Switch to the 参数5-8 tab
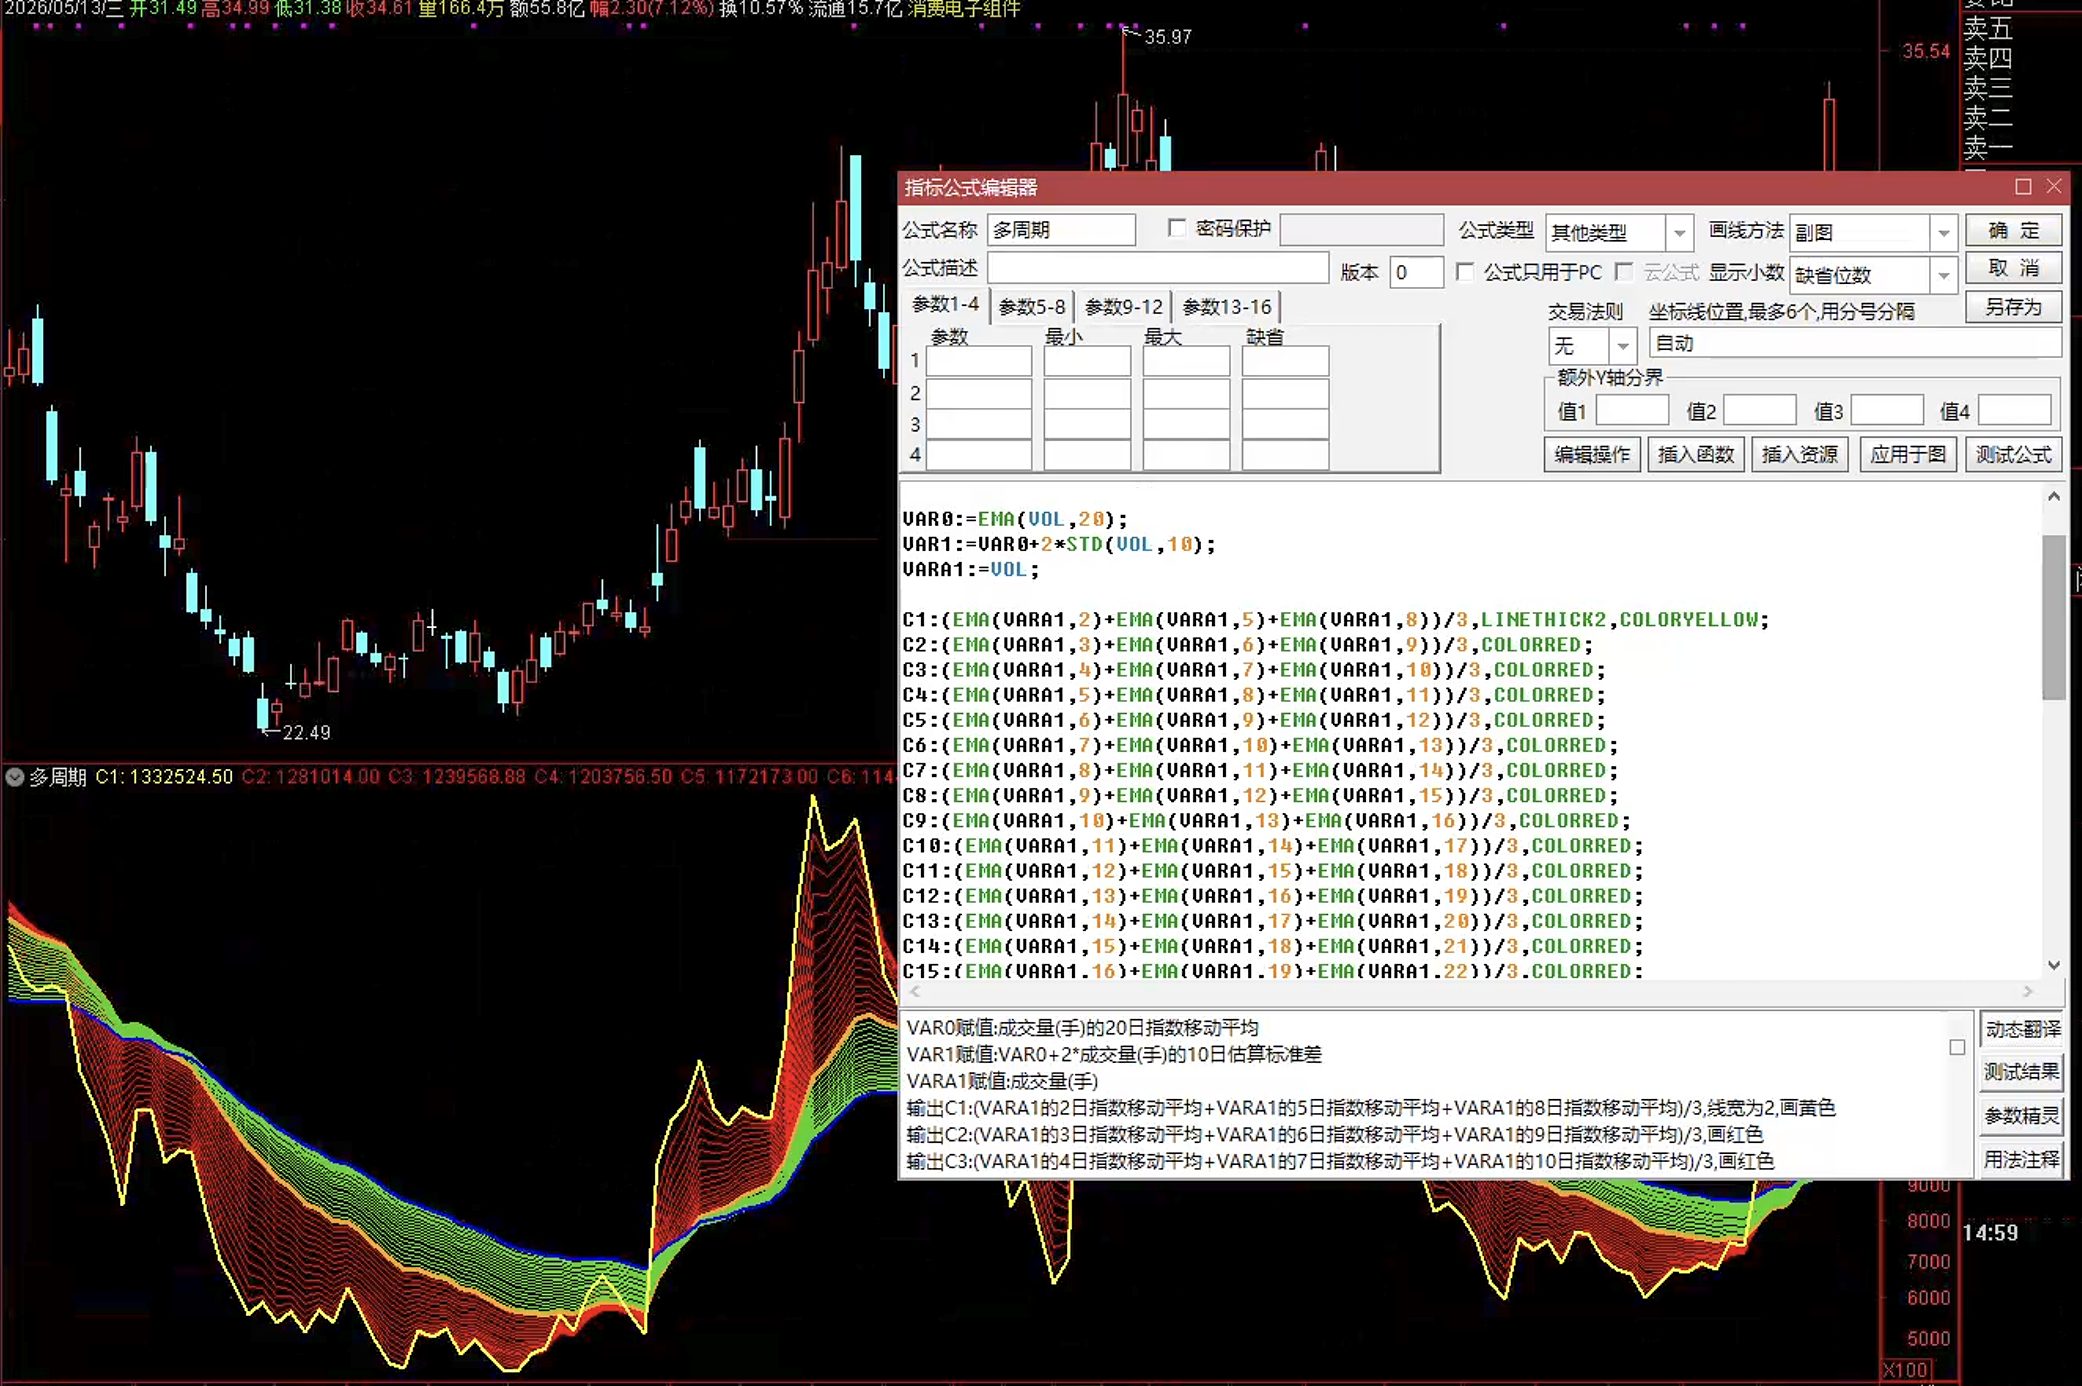Image resolution: width=2082 pixels, height=1386 pixels. (1031, 307)
